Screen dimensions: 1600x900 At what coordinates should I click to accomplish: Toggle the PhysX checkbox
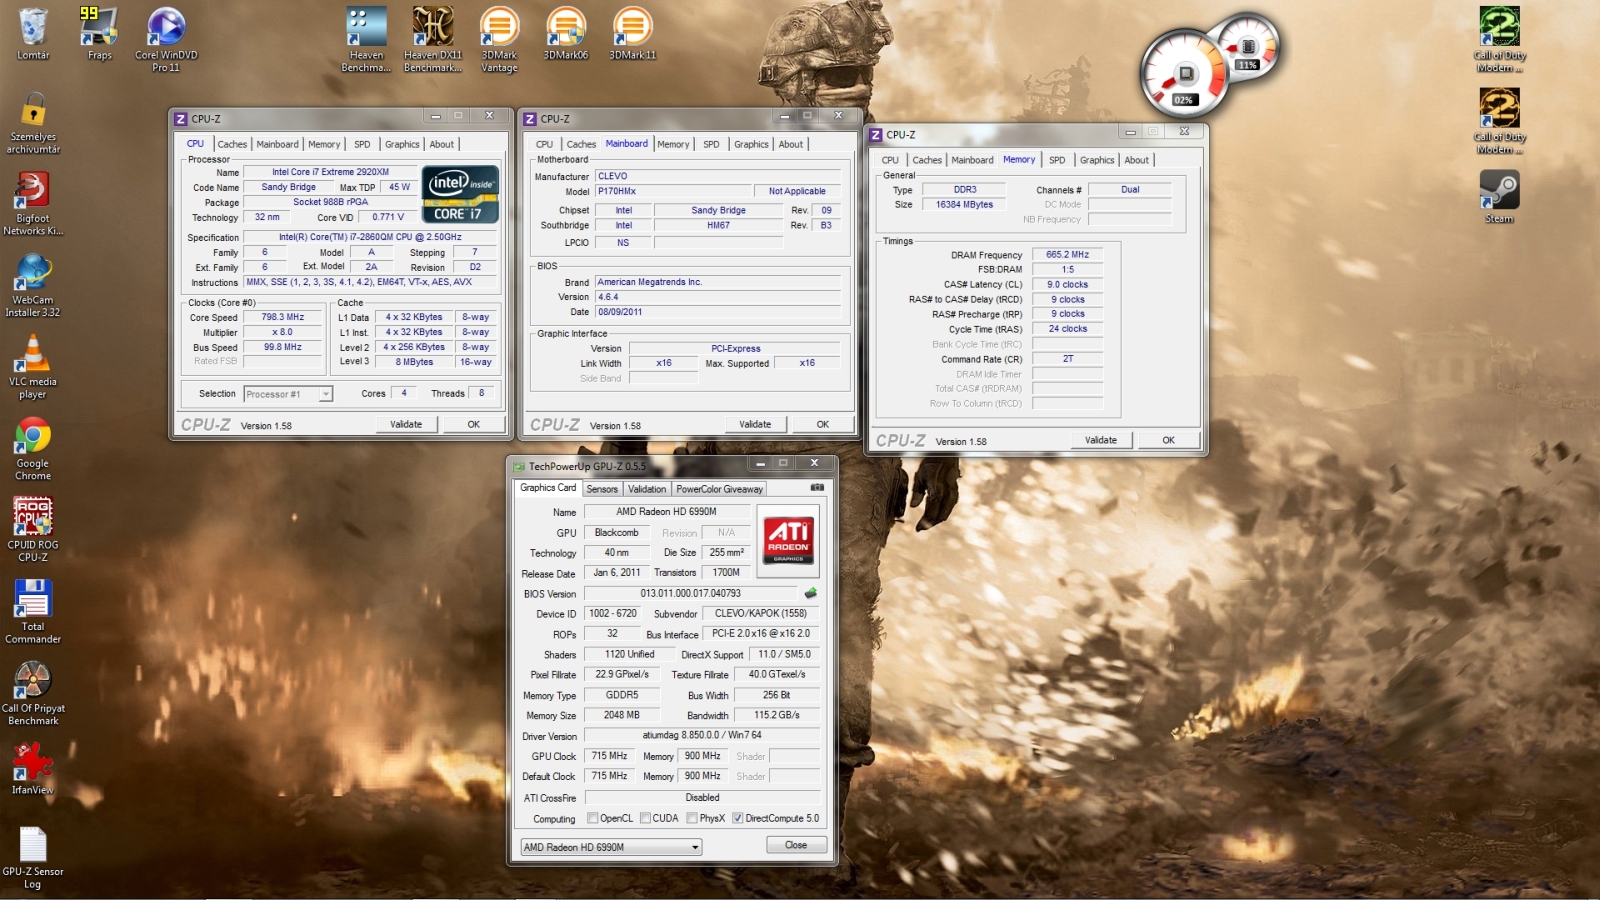692,818
